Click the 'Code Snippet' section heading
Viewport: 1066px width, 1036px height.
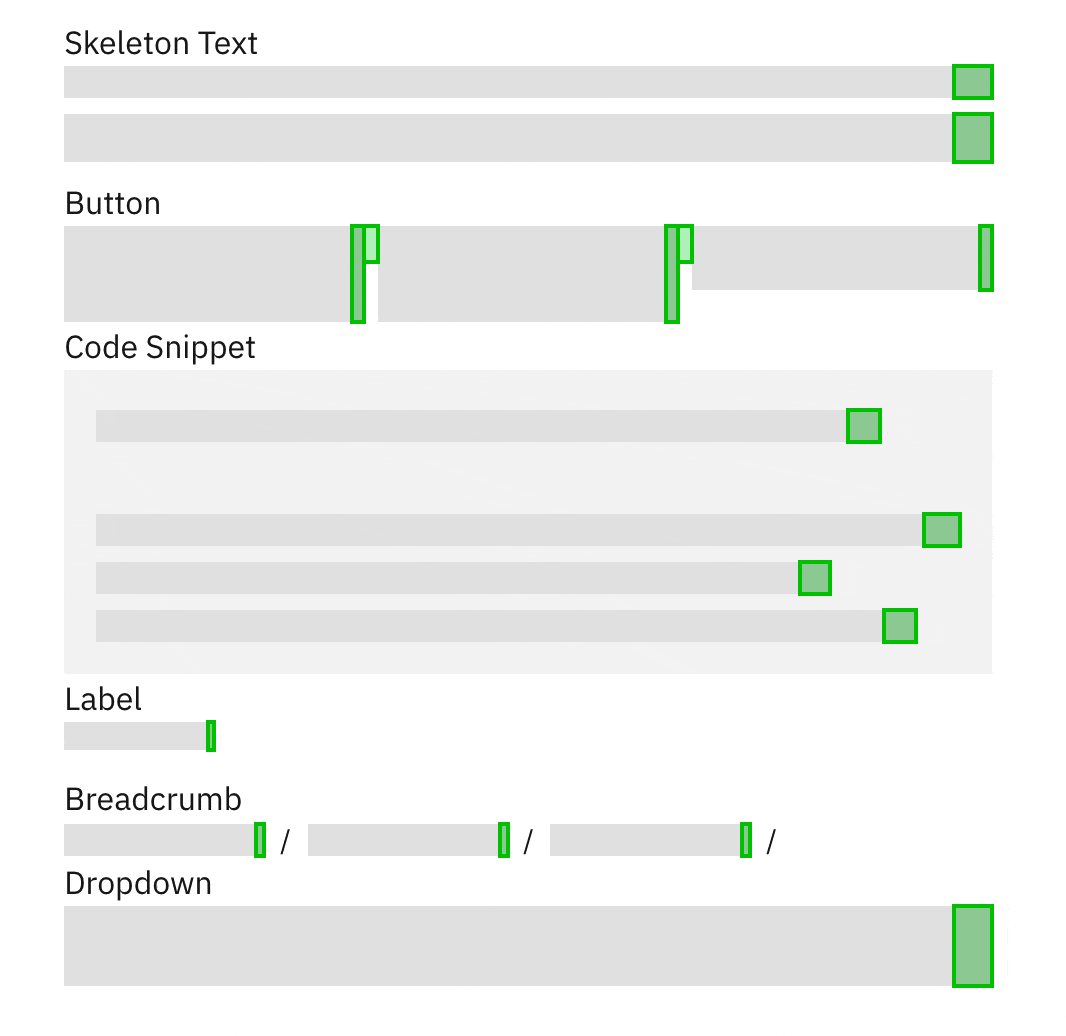[x=159, y=348]
